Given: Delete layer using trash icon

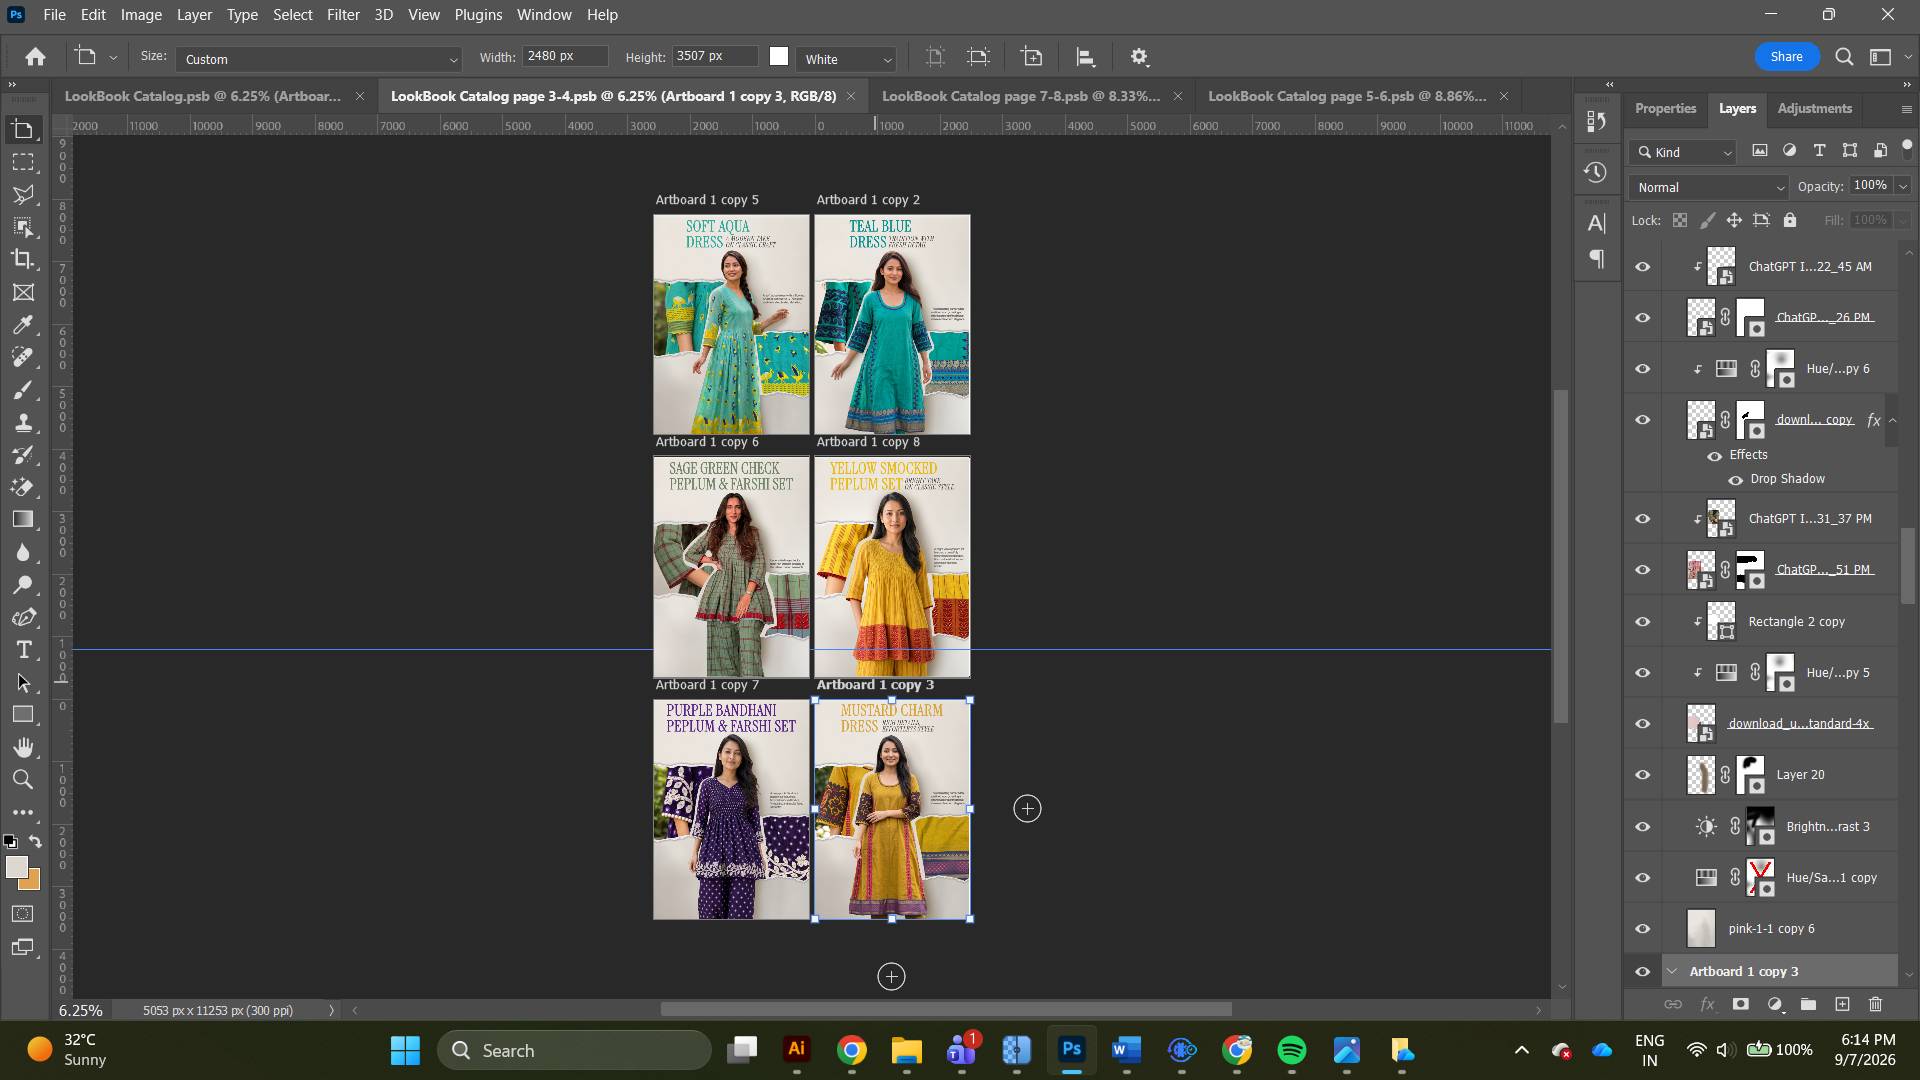Looking at the screenshot, I should click(x=1876, y=1004).
